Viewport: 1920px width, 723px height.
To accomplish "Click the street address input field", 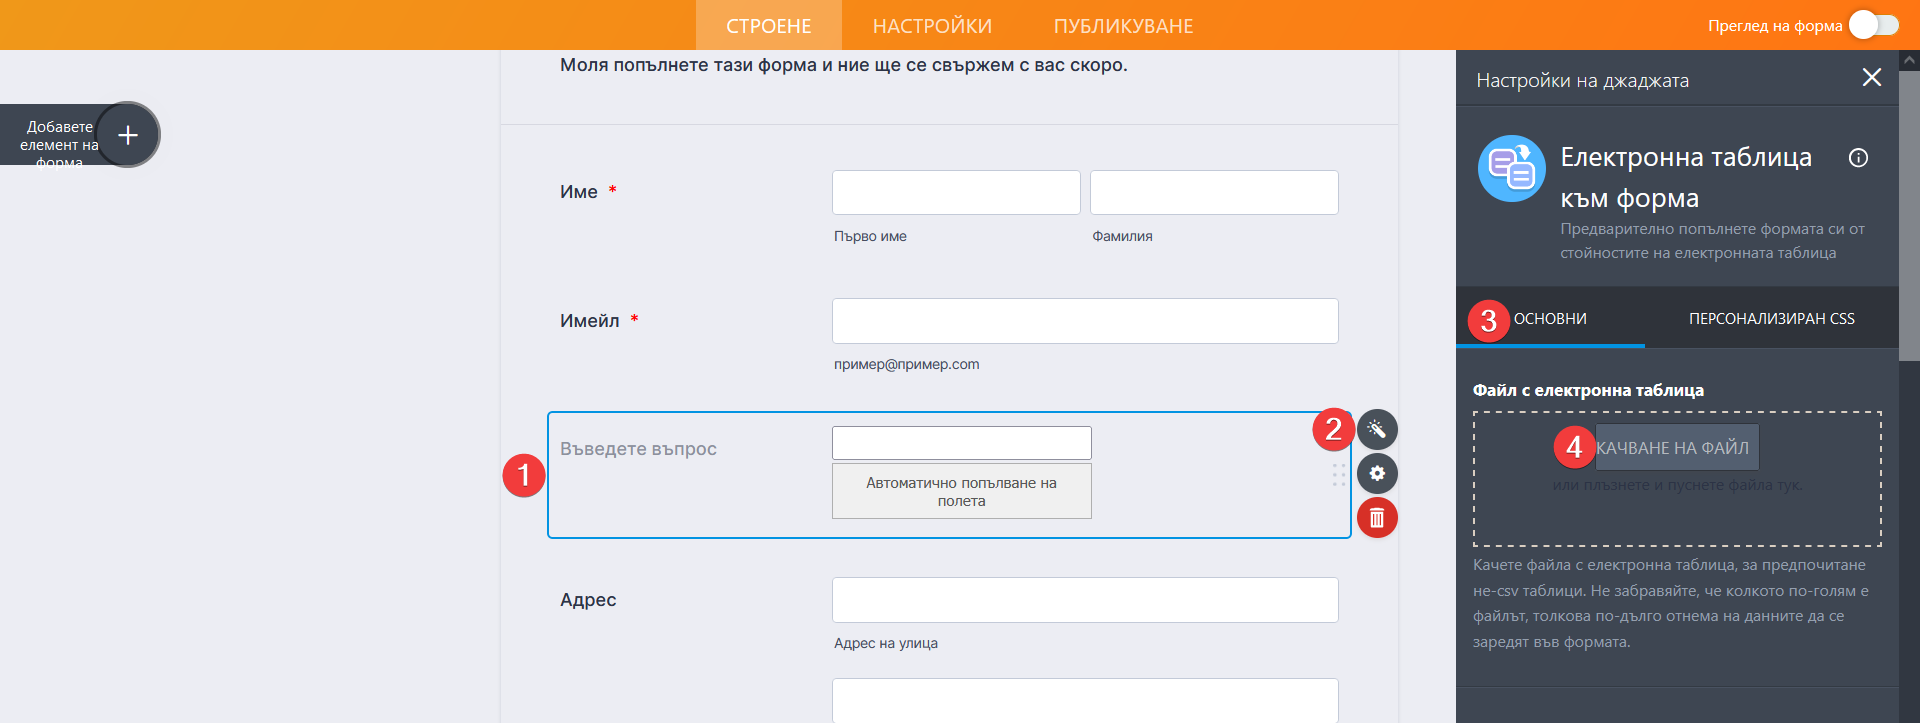I will pos(1085,600).
